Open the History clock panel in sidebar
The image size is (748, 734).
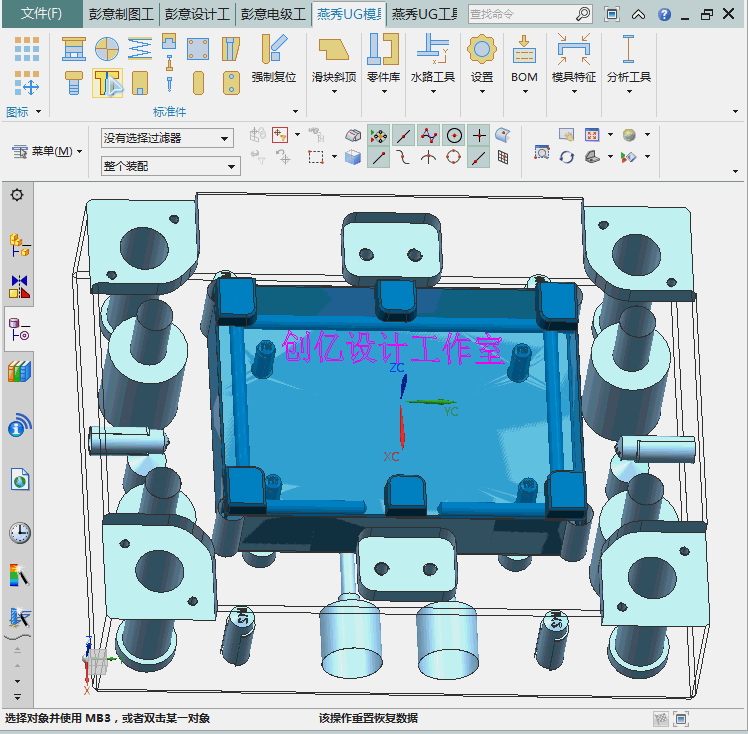pos(19,532)
